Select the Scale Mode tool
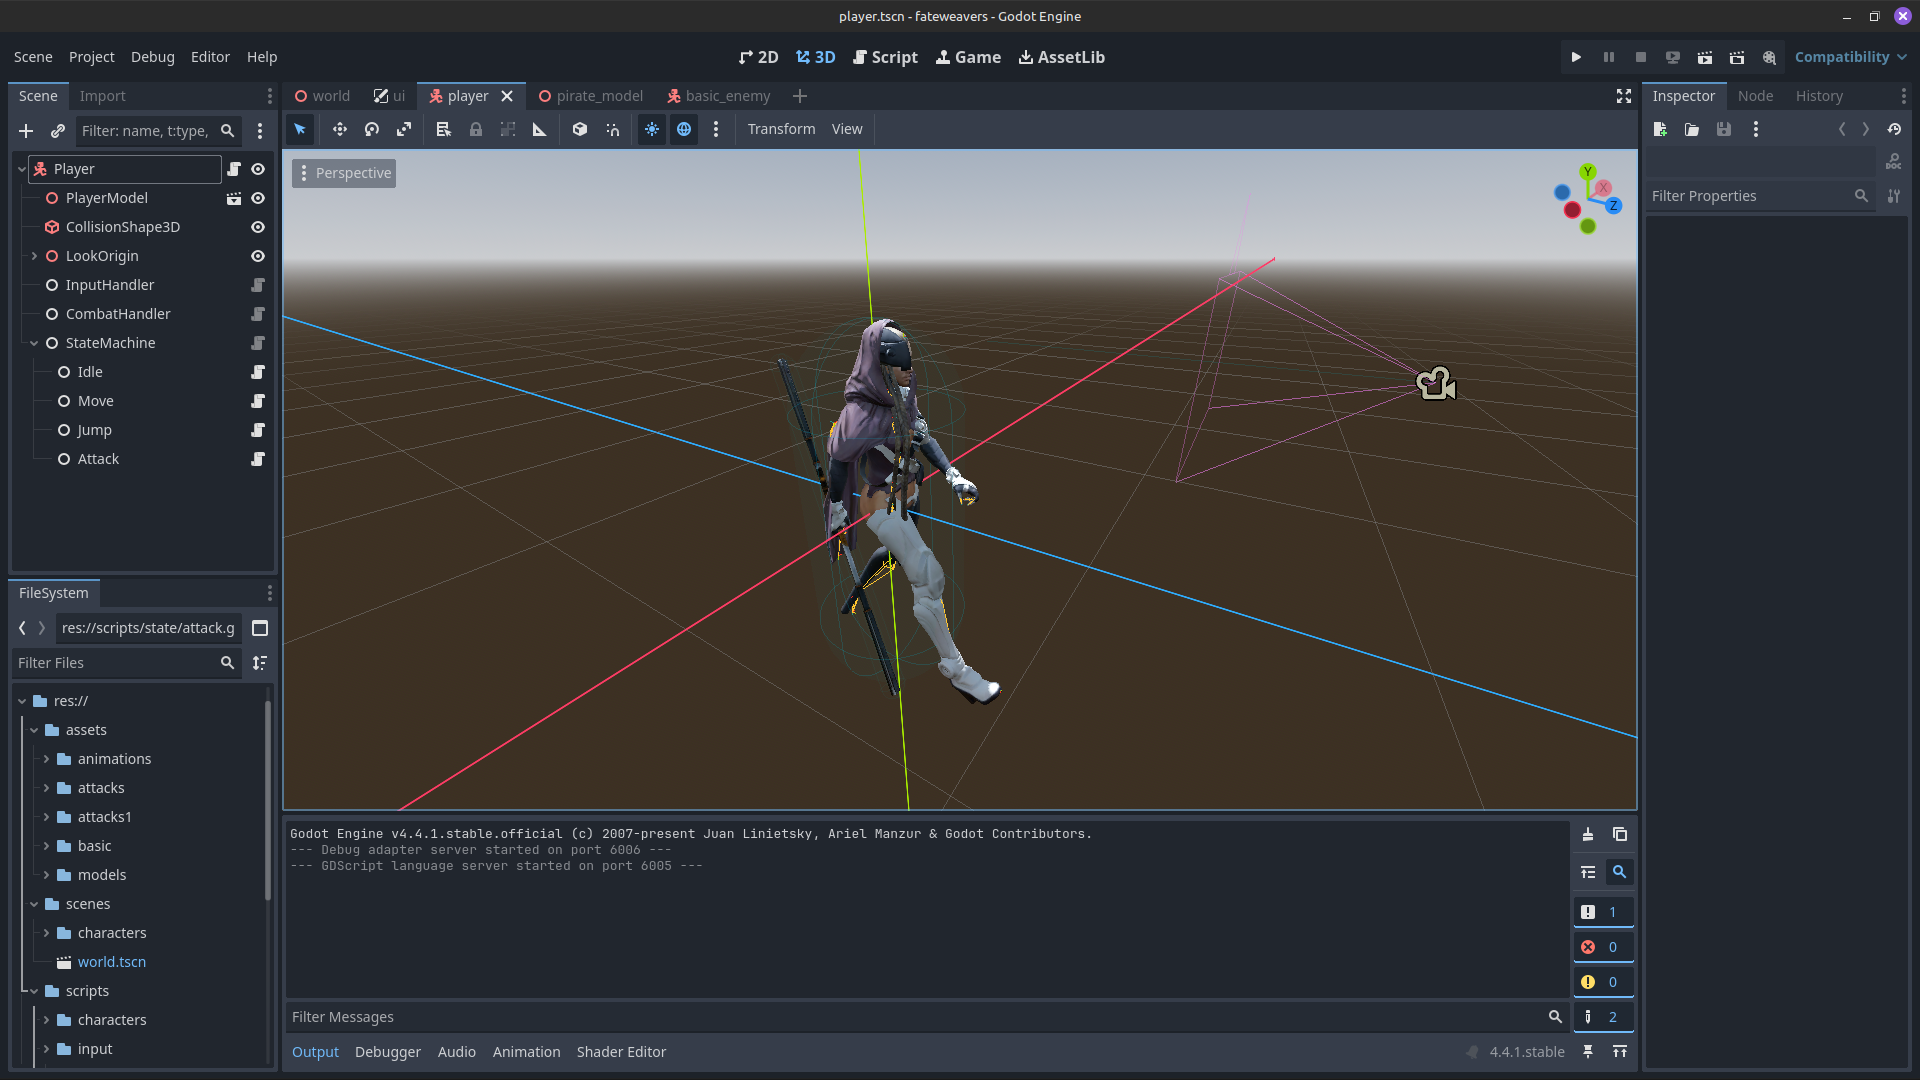The image size is (1920, 1080). [x=404, y=129]
